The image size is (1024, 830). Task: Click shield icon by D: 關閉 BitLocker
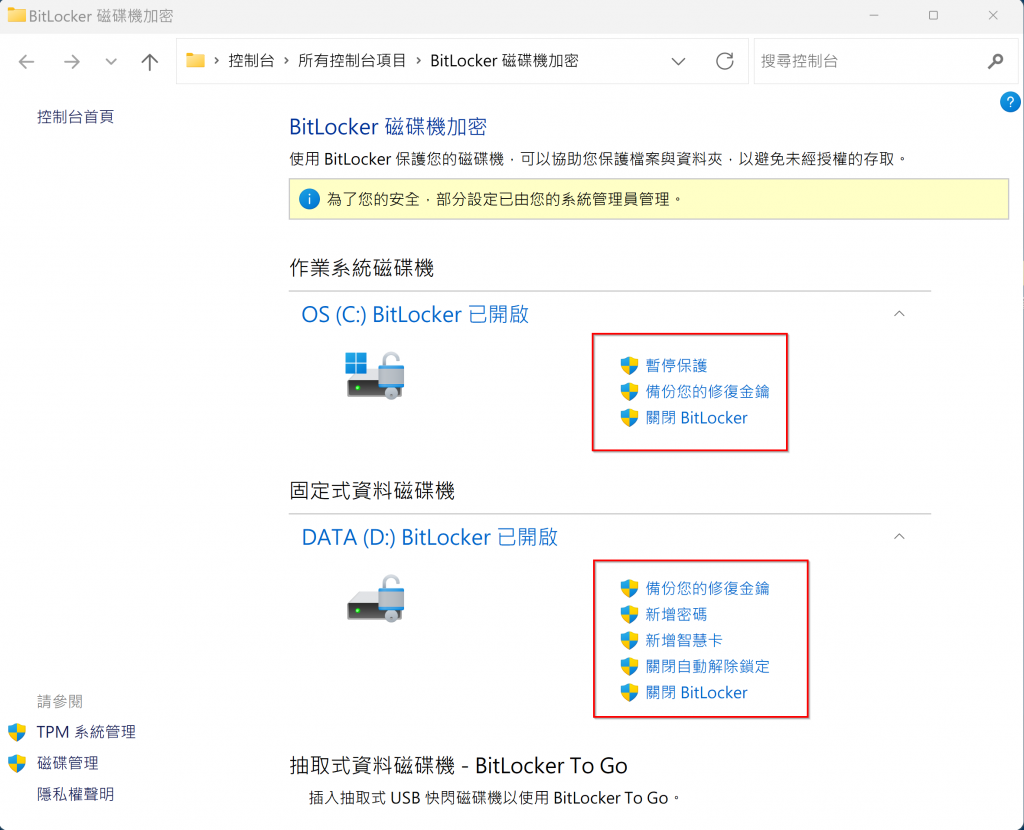pyautogui.click(x=629, y=693)
